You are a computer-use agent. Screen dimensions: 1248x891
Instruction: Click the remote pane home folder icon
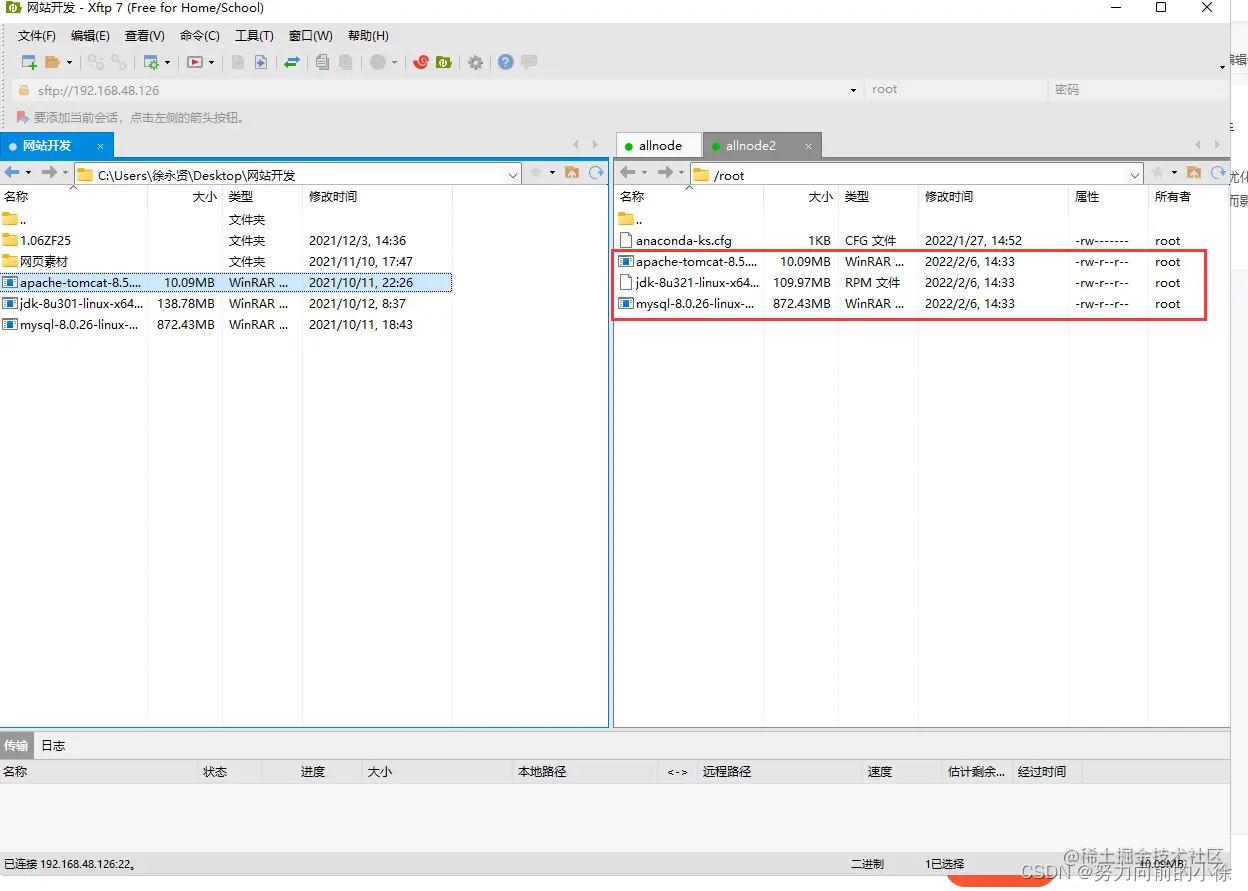(x=1194, y=173)
